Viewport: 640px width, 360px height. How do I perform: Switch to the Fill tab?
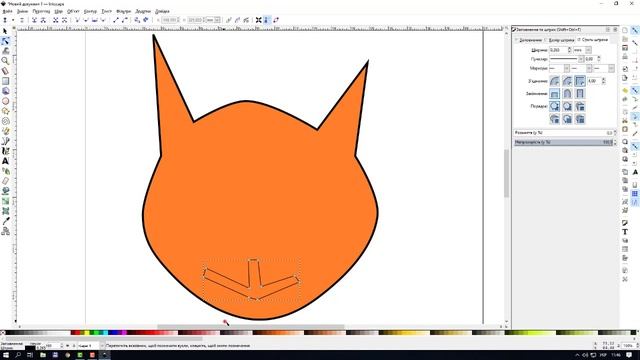pos(530,40)
